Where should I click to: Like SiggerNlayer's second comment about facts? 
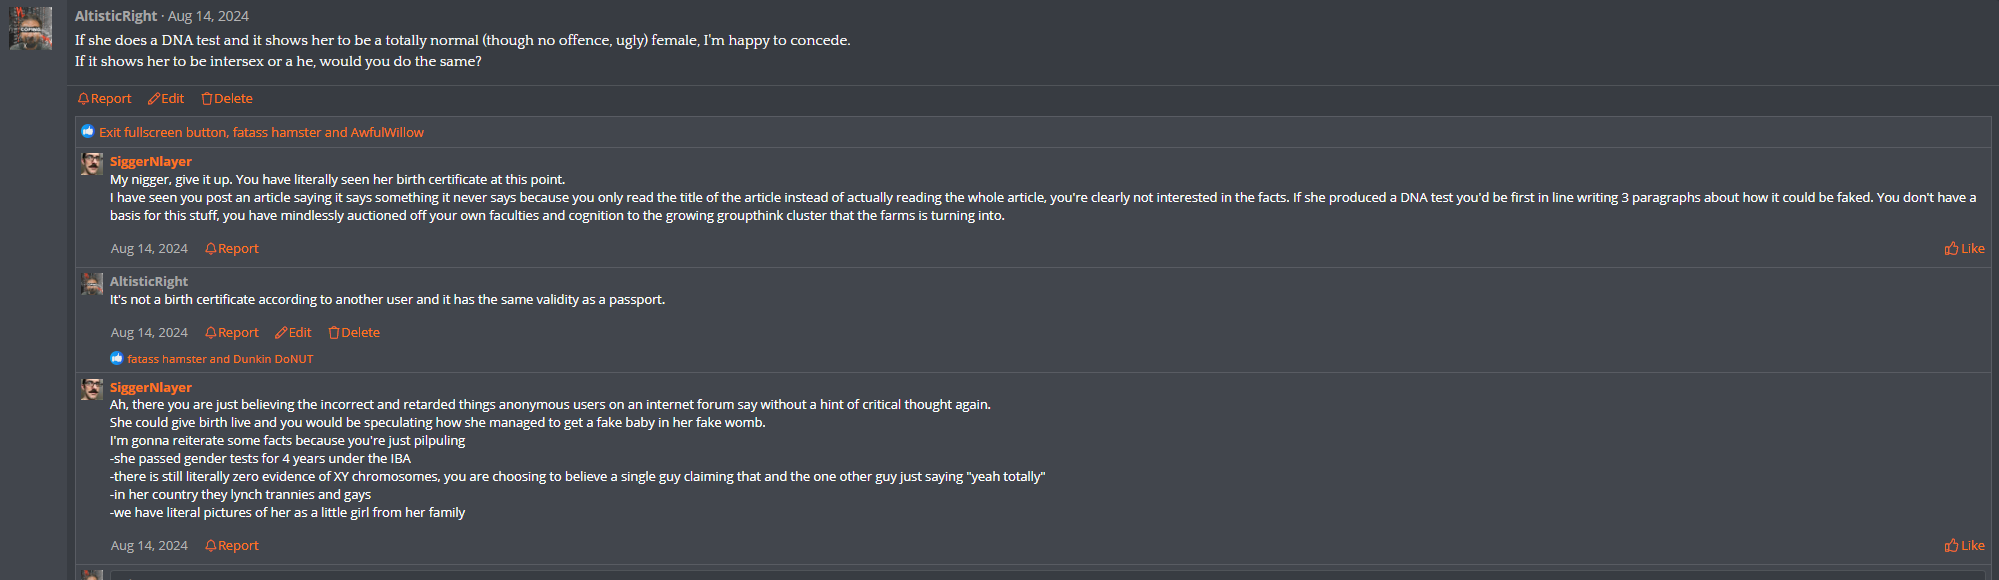pyautogui.click(x=1964, y=546)
